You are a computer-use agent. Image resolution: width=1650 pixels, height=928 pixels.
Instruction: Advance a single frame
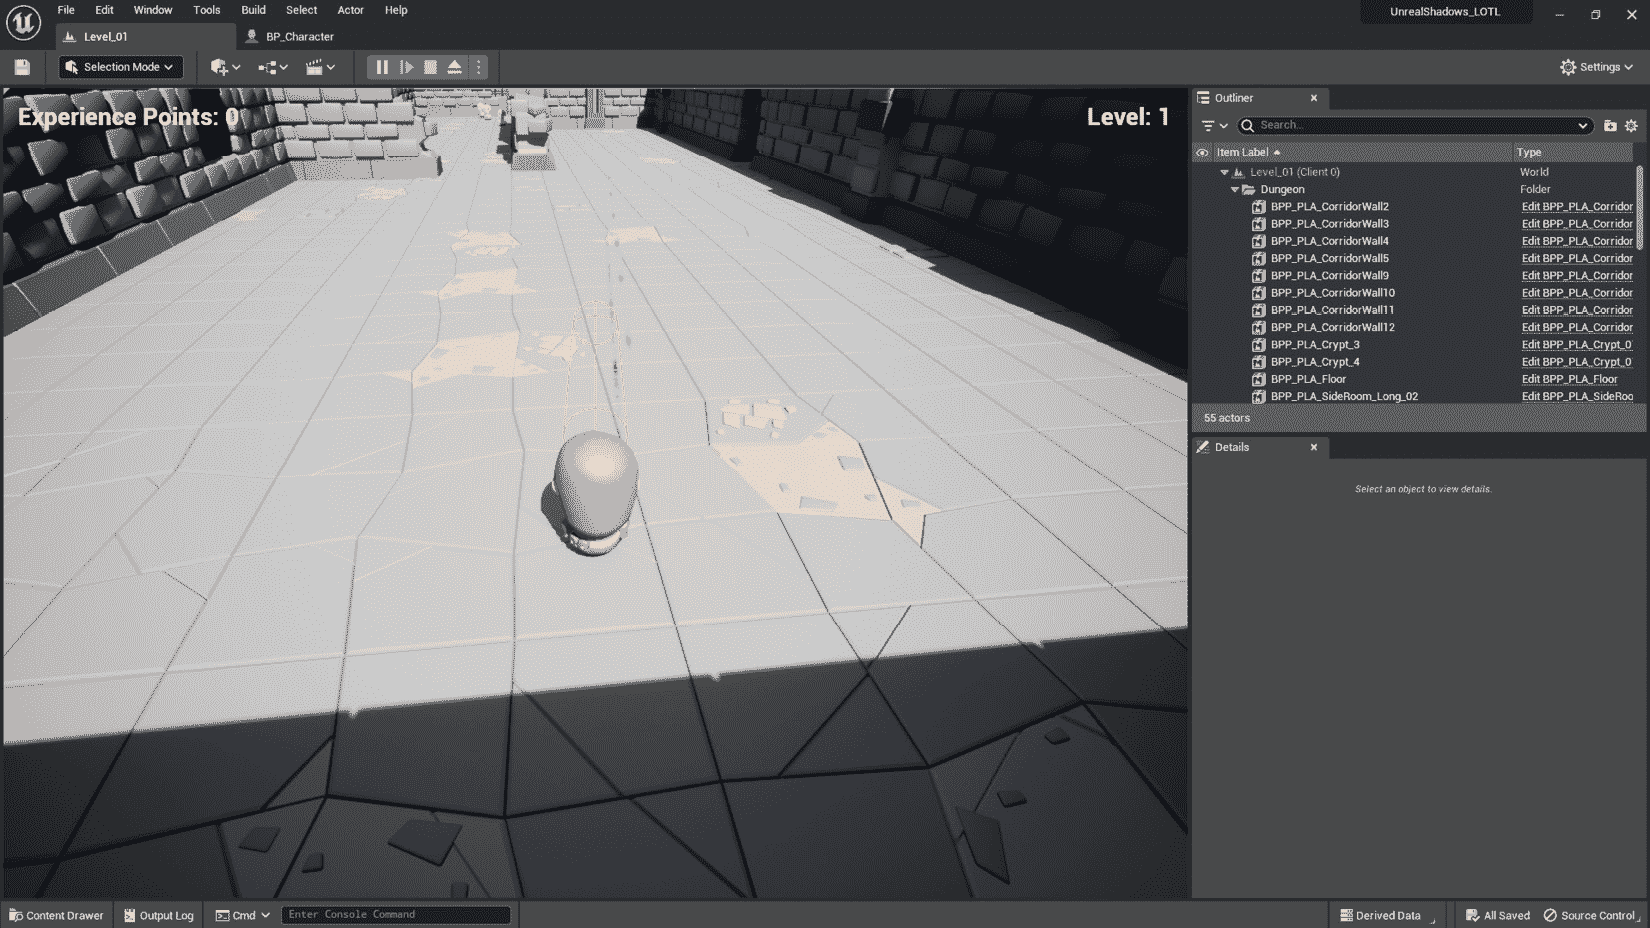click(406, 67)
